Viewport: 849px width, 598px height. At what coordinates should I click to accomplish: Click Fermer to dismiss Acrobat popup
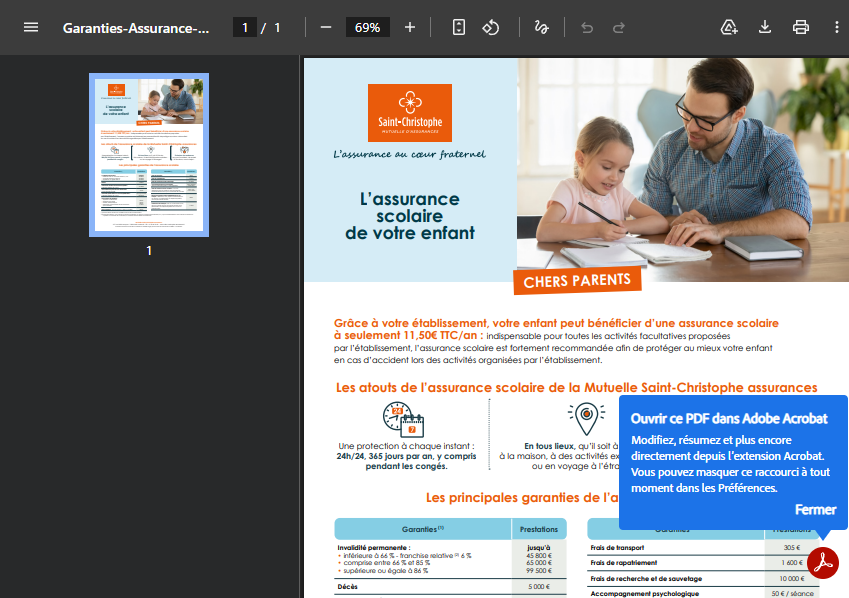coord(815,510)
